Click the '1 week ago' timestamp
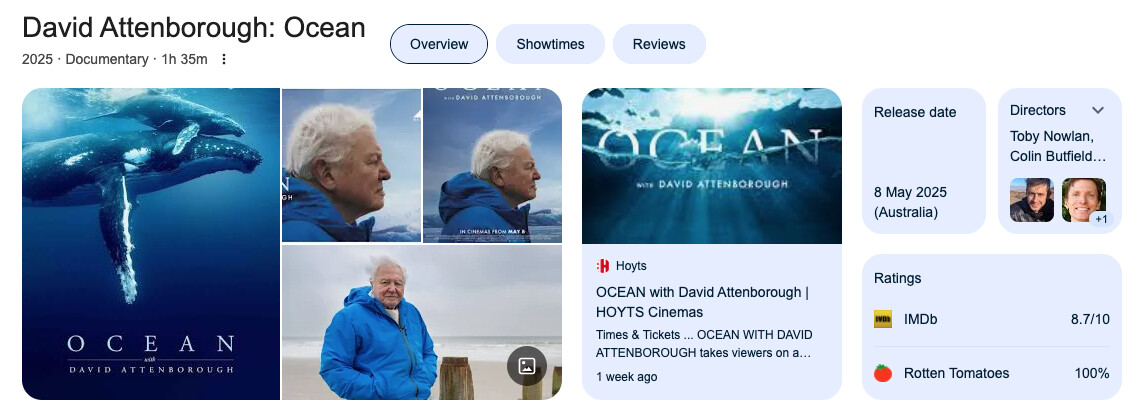This screenshot has height=419, width=1139. coord(626,377)
